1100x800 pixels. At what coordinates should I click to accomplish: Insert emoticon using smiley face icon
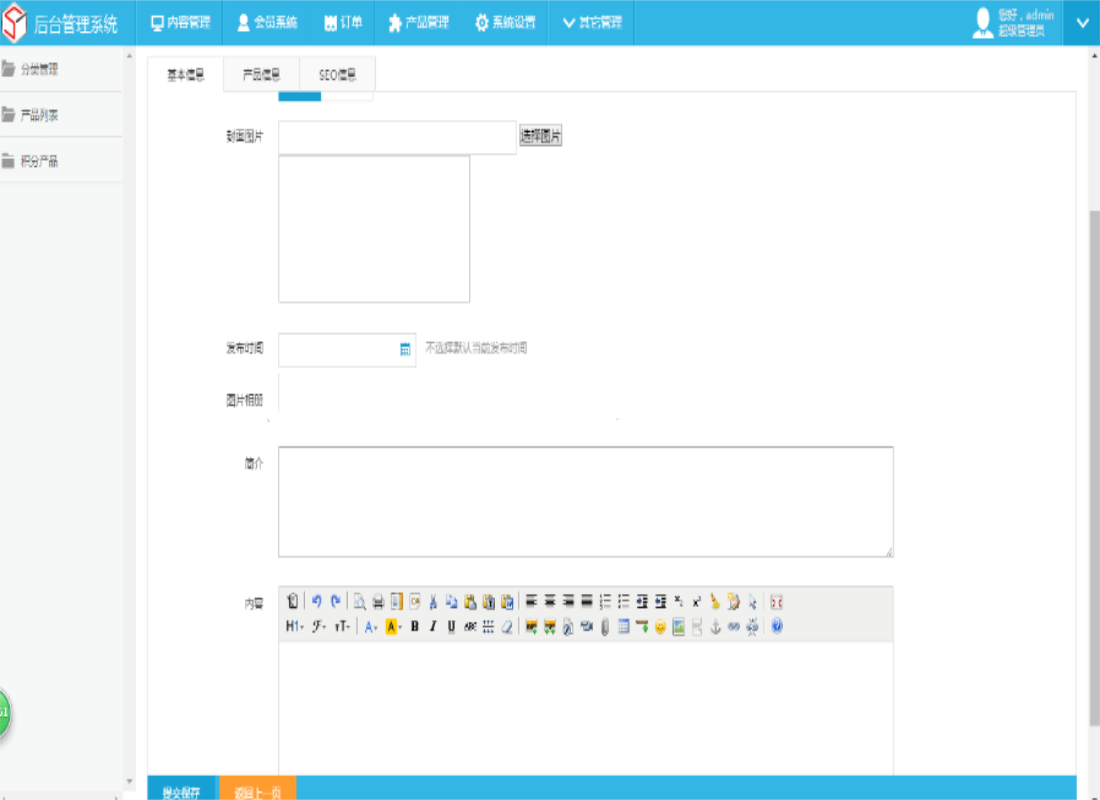660,627
